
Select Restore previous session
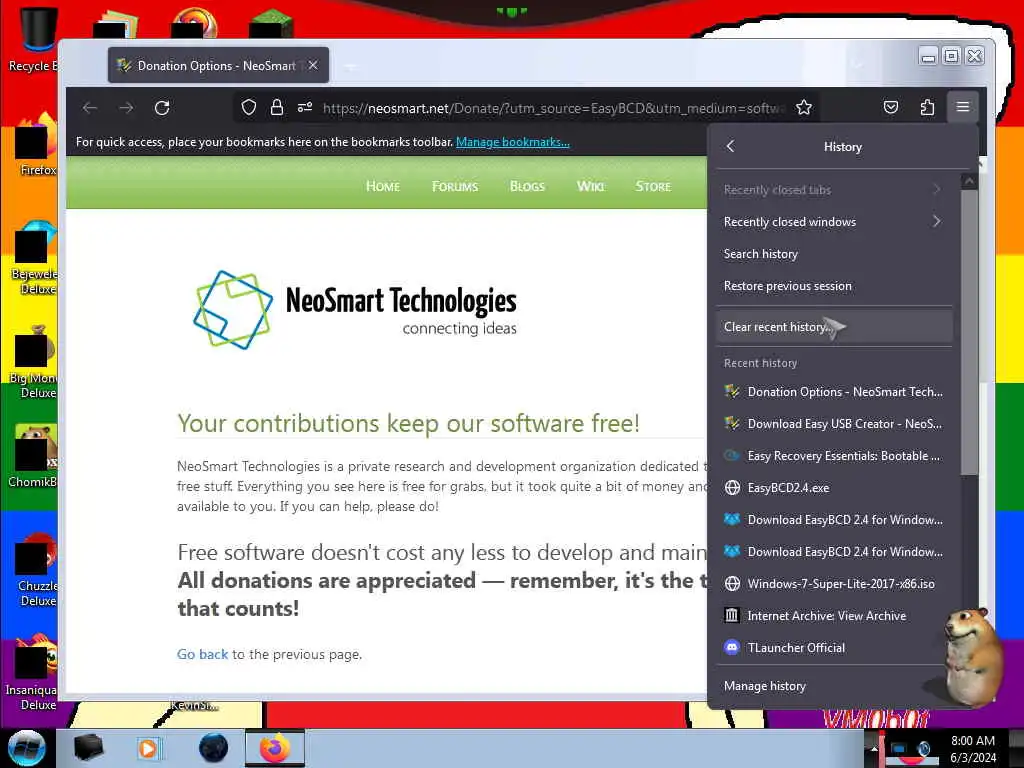(834, 286)
